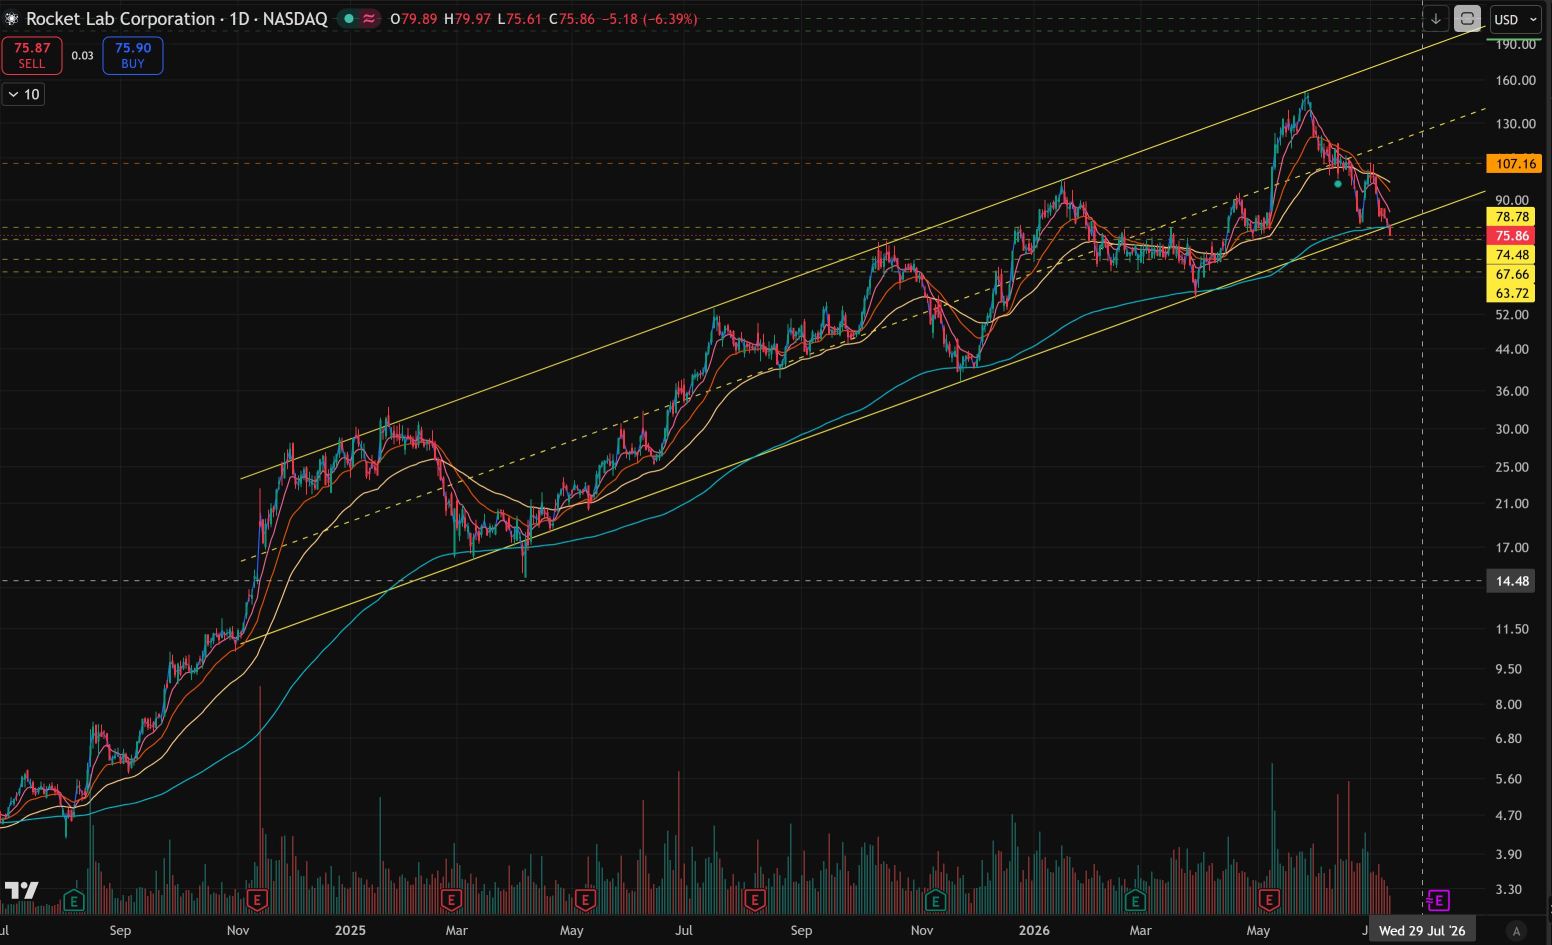Open the green earnings marker near March 2026
The width and height of the screenshot is (1552, 945).
click(1135, 901)
